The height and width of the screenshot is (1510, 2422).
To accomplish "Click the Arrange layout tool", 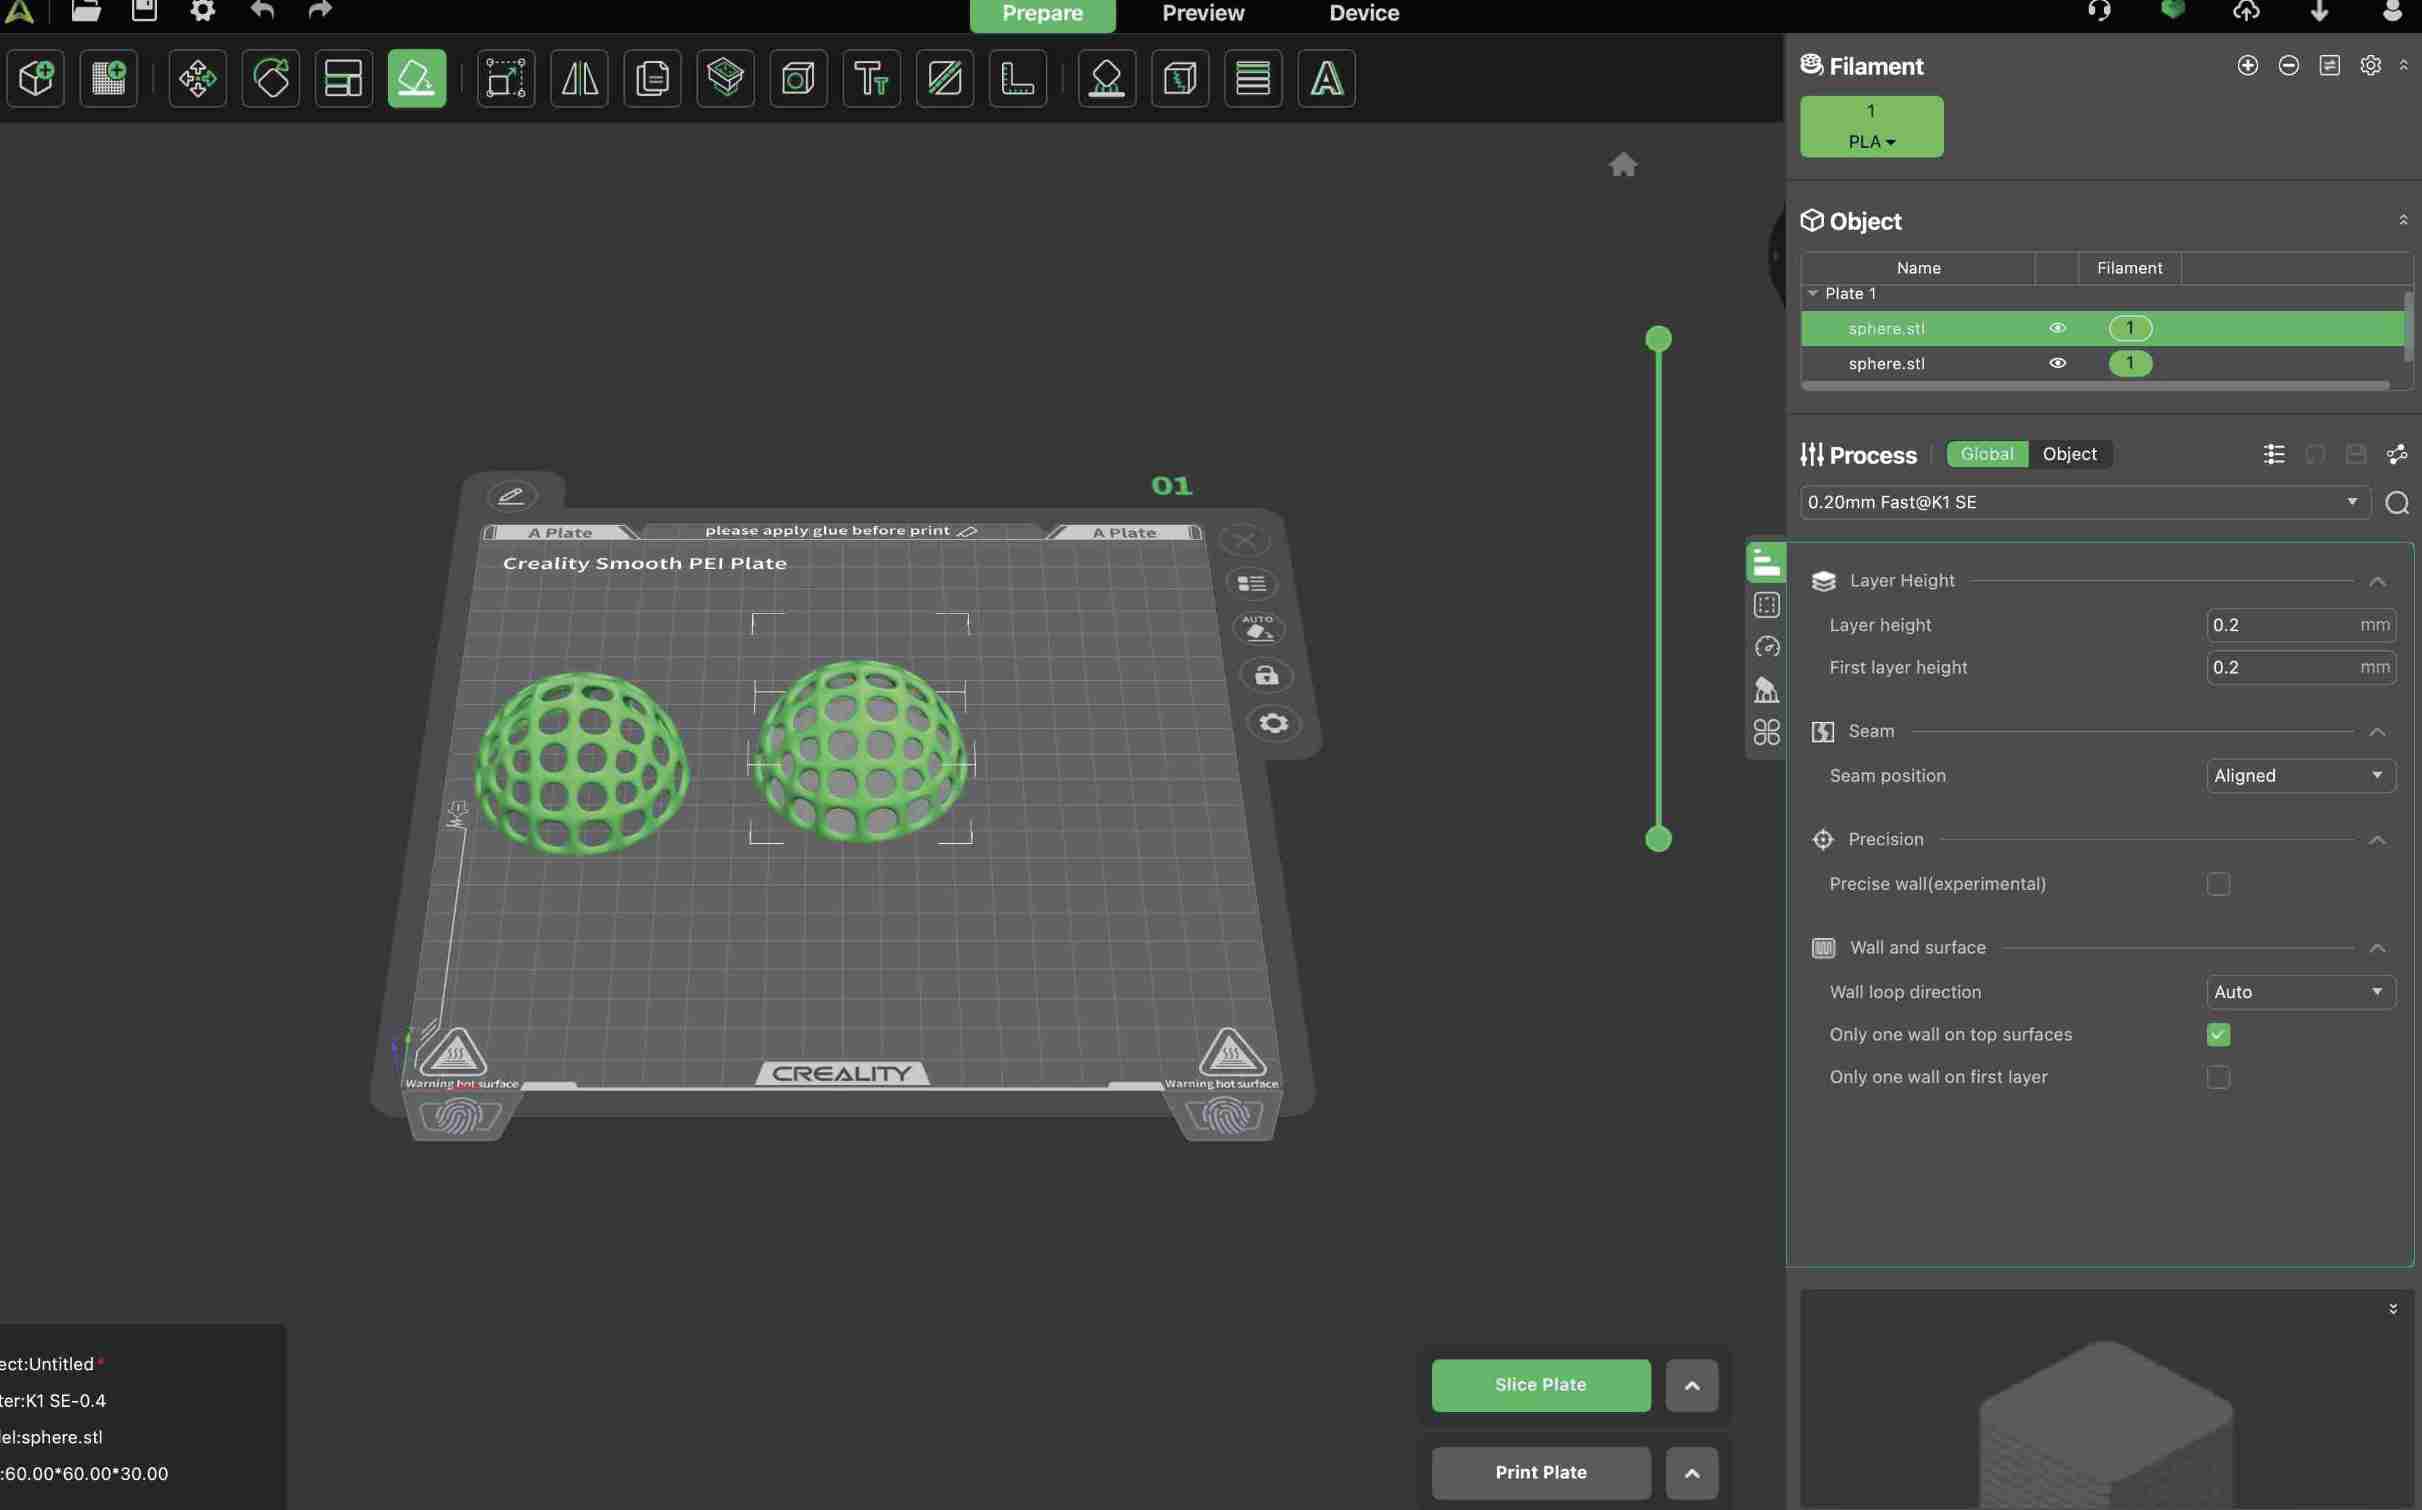I will coord(344,78).
